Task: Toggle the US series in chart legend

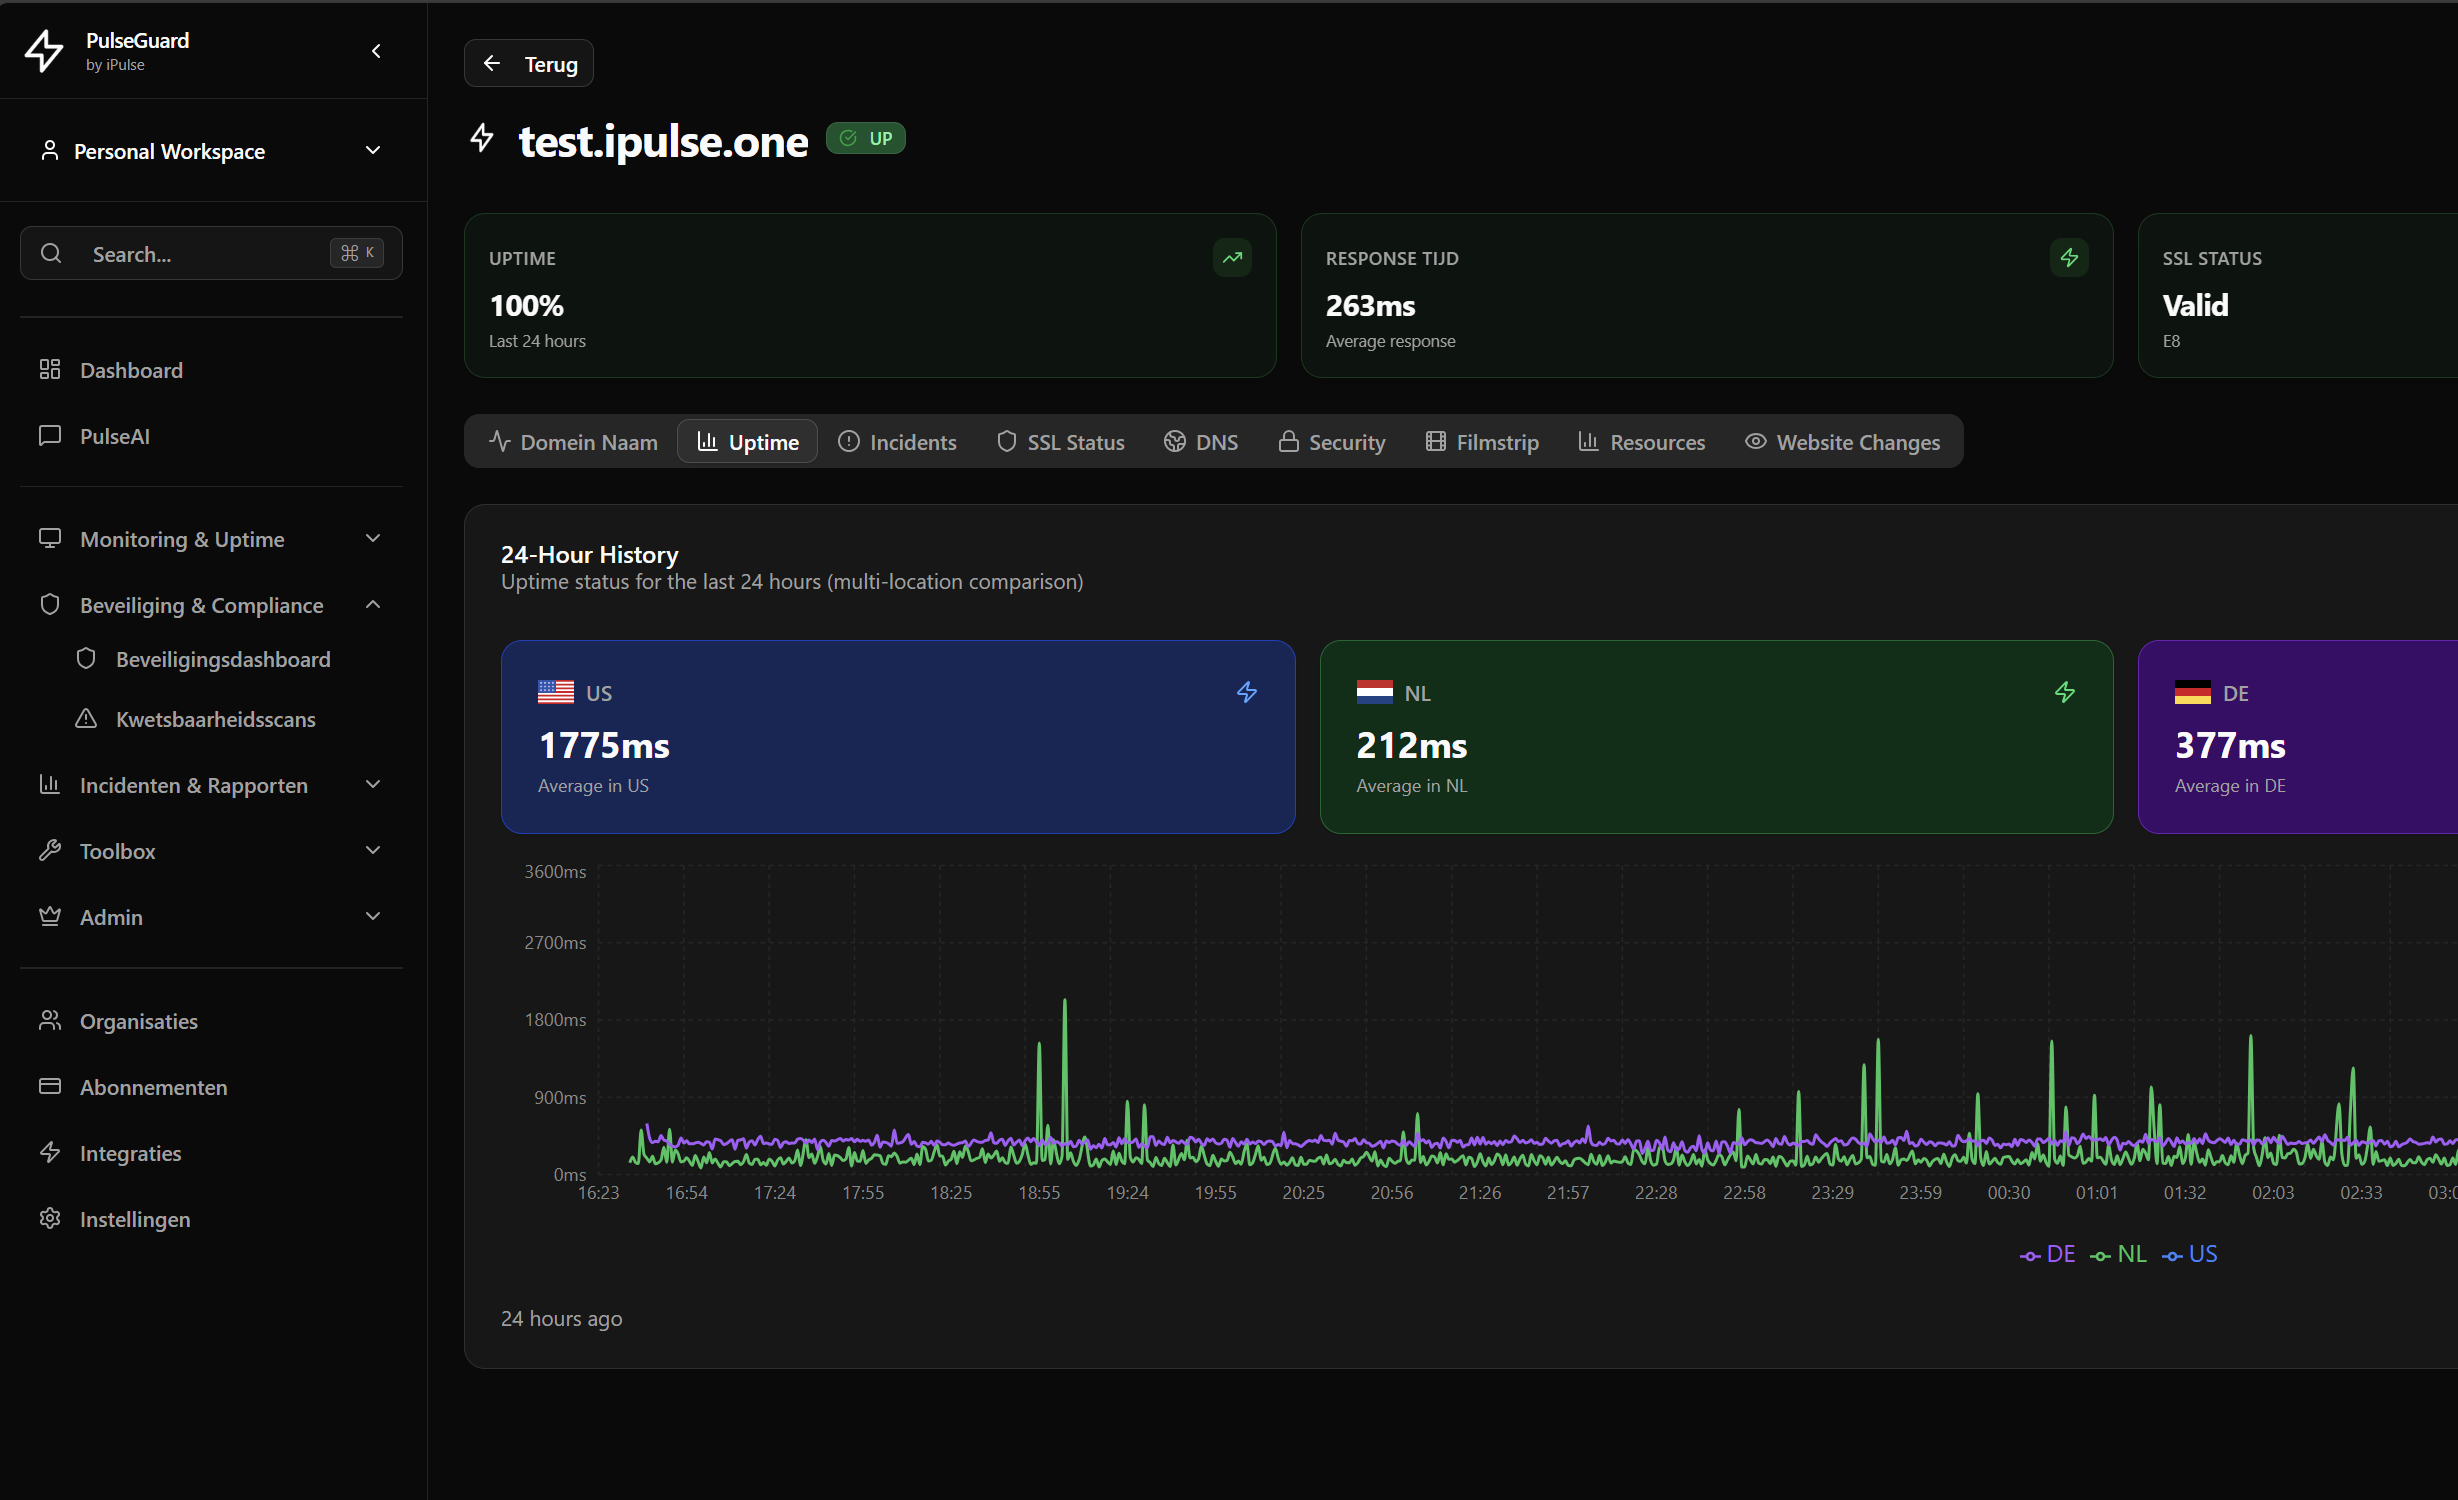Action: [2190, 1254]
